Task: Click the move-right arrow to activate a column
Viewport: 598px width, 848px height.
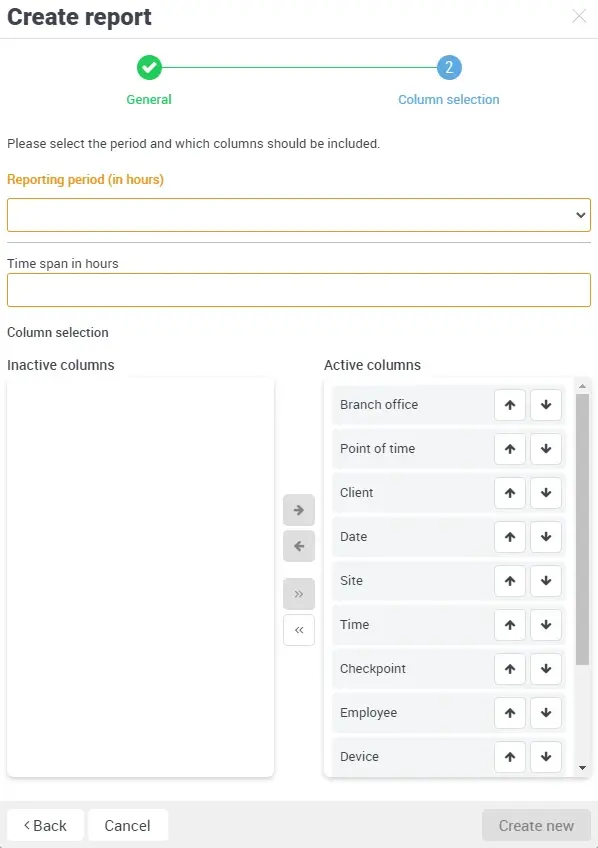Action: click(x=298, y=510)
